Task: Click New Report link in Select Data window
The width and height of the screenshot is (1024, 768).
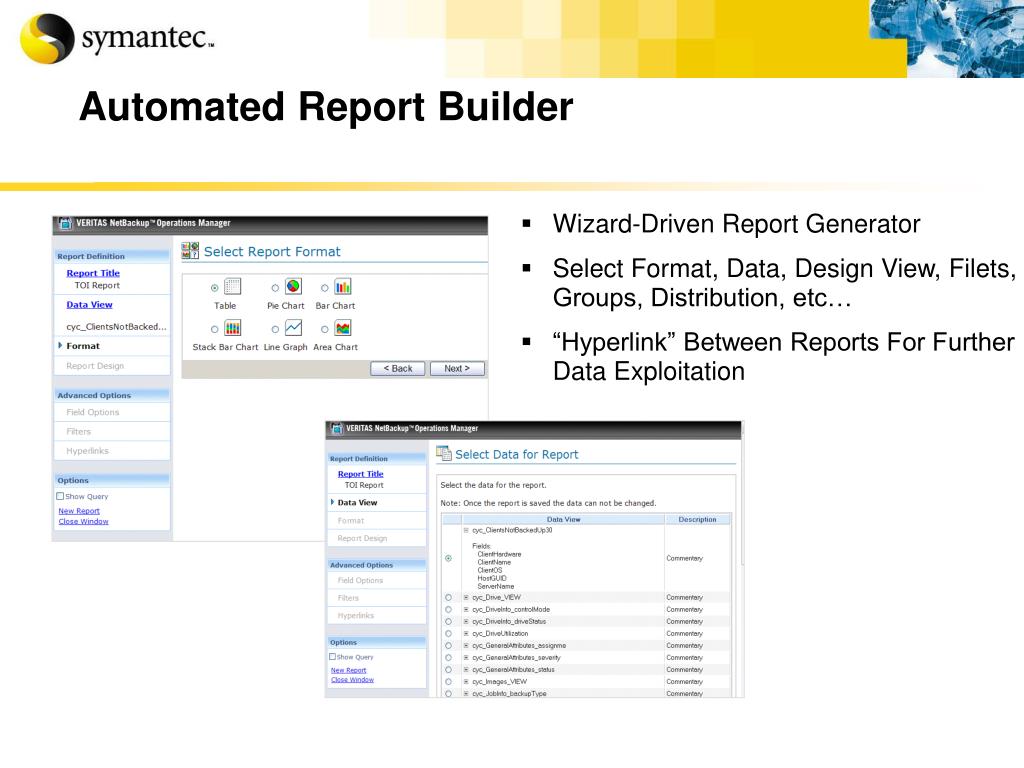Action: (348, 670)
